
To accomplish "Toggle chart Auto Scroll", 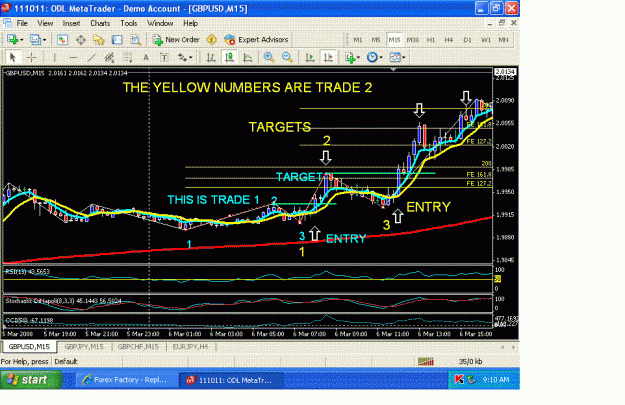I will 310,57.
